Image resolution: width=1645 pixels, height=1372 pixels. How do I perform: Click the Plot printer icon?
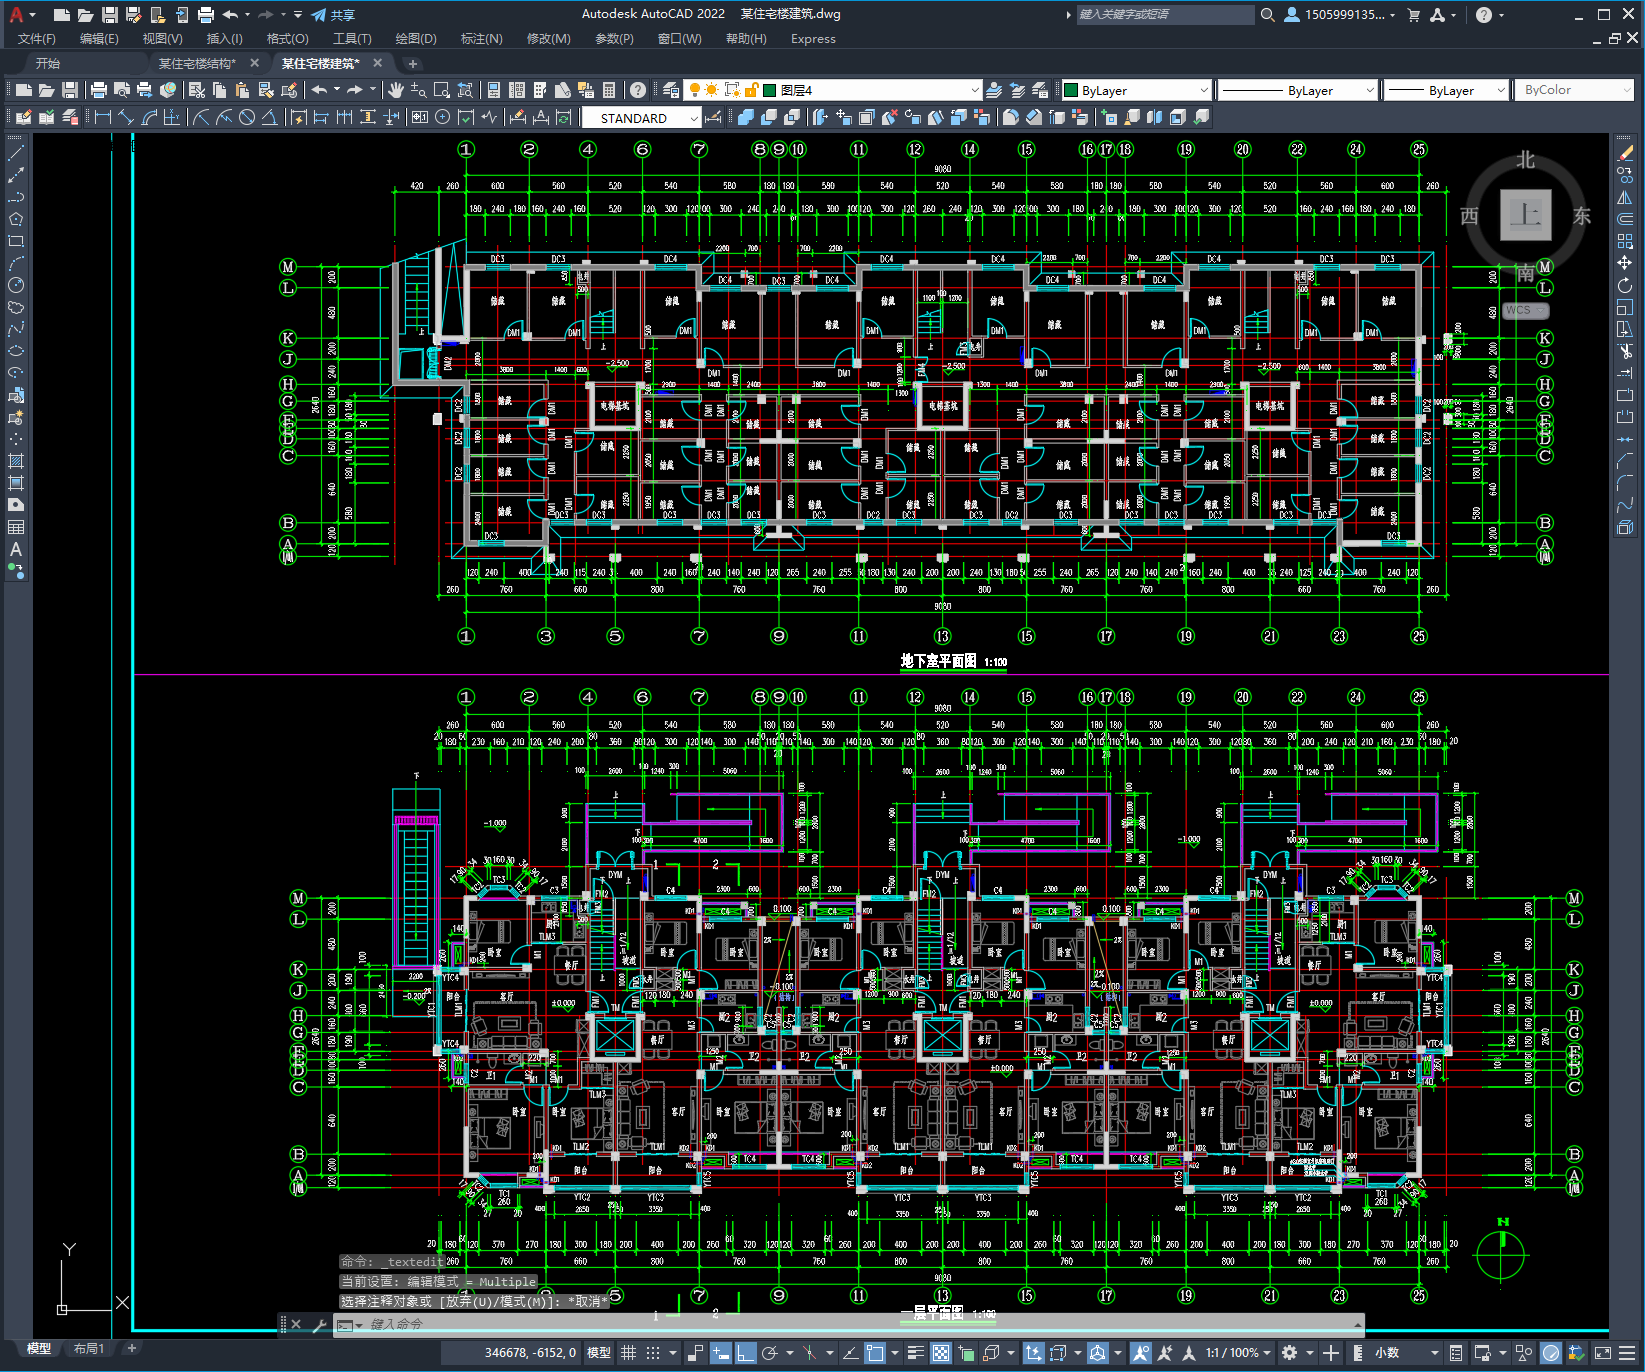click(98, 90)
